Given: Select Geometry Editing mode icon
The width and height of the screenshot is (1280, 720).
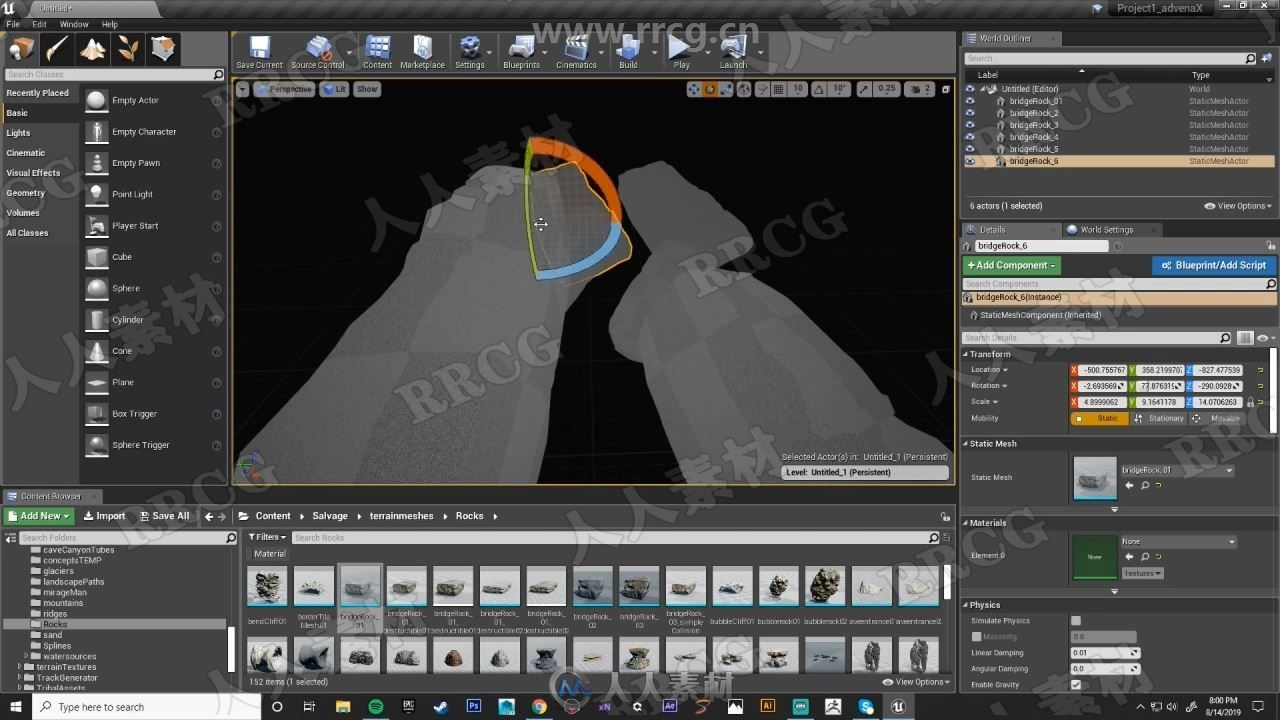Looking at the screenshot, I should [163, 49].
